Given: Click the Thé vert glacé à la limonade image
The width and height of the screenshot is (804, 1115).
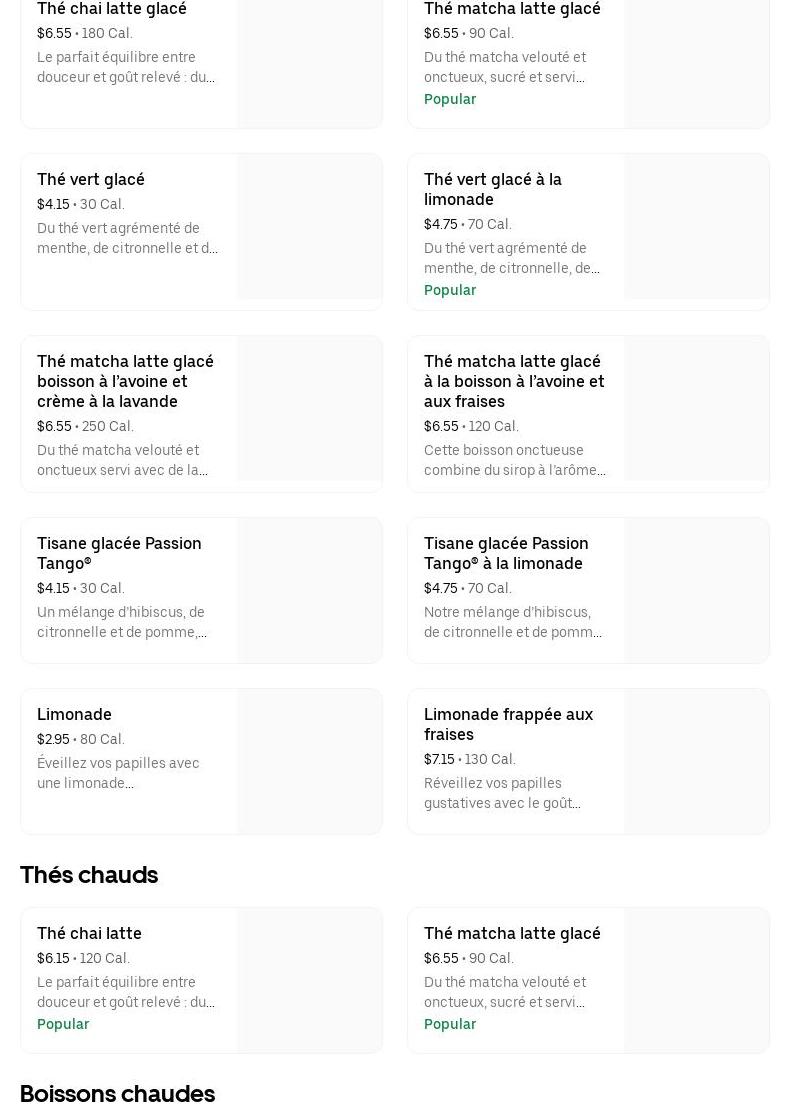Looking at the screenshot, I should (697, 227).
